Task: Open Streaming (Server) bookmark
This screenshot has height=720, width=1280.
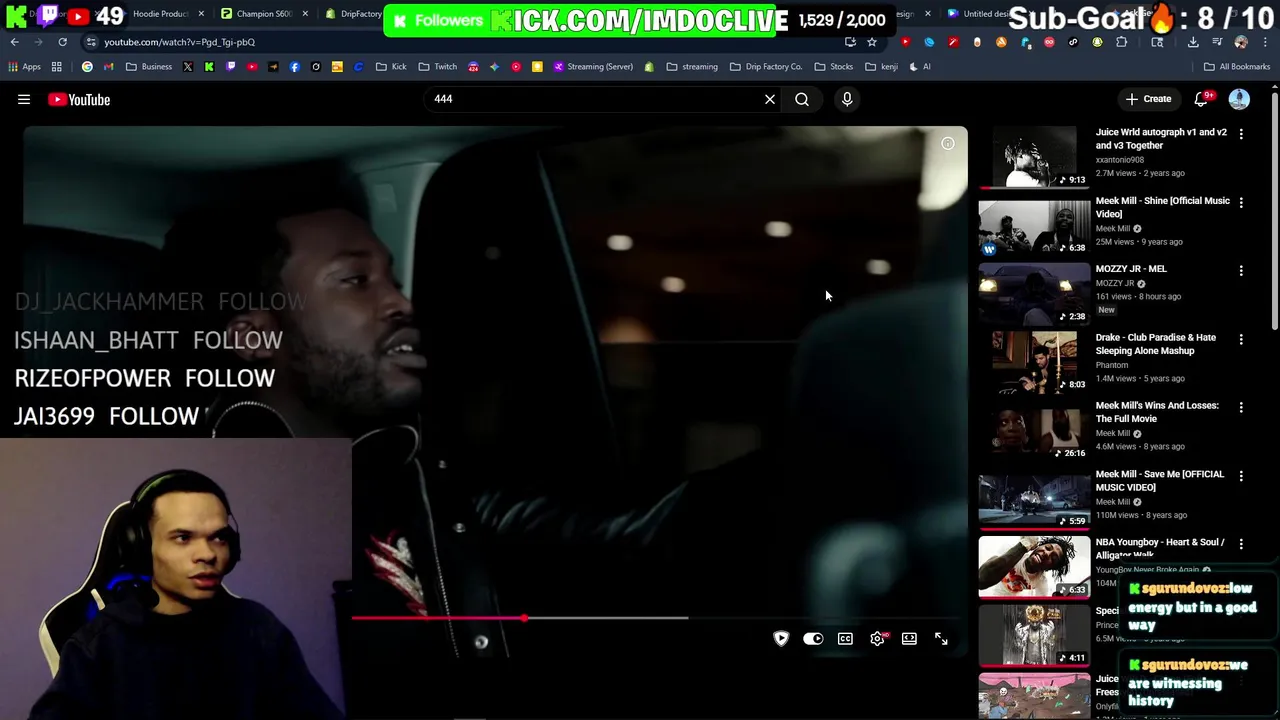Action: coord(592,67)
